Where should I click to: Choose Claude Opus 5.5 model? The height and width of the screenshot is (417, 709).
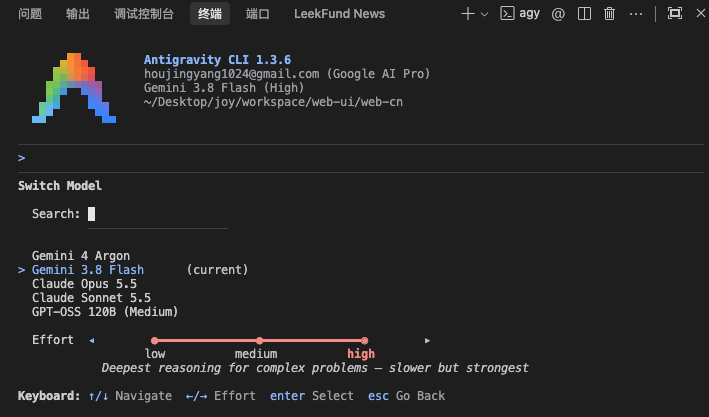84,284
